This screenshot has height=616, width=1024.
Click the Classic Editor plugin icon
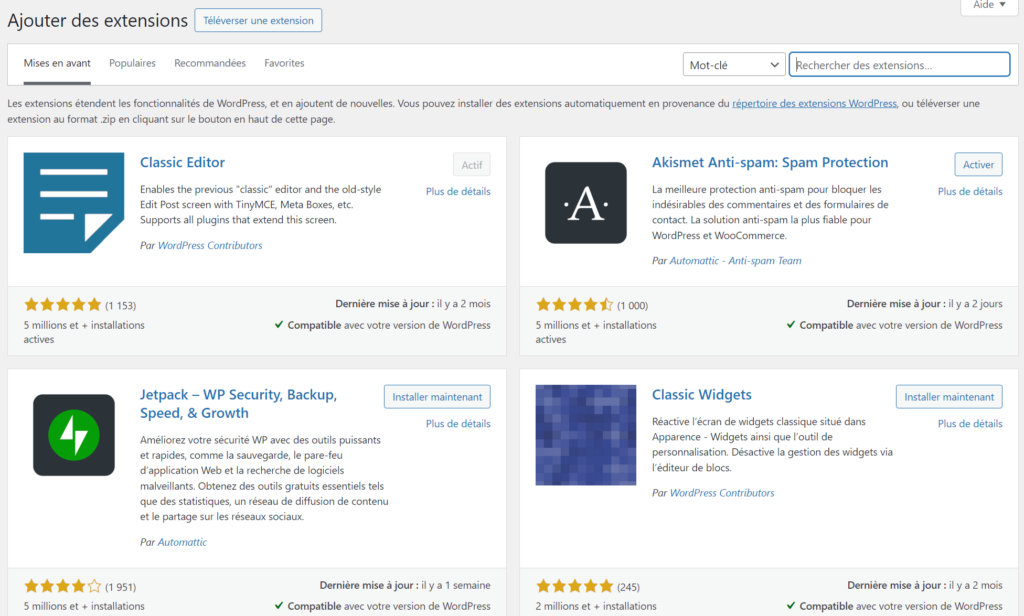74,203
